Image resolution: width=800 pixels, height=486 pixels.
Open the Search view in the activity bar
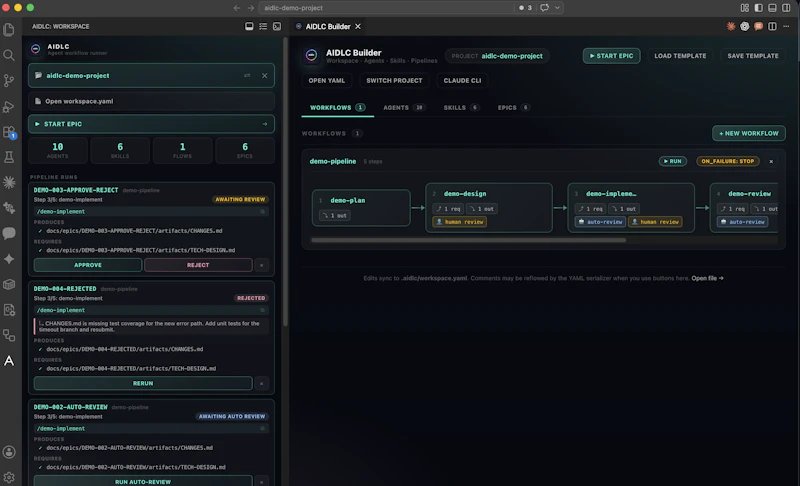[x=9, y=55]
